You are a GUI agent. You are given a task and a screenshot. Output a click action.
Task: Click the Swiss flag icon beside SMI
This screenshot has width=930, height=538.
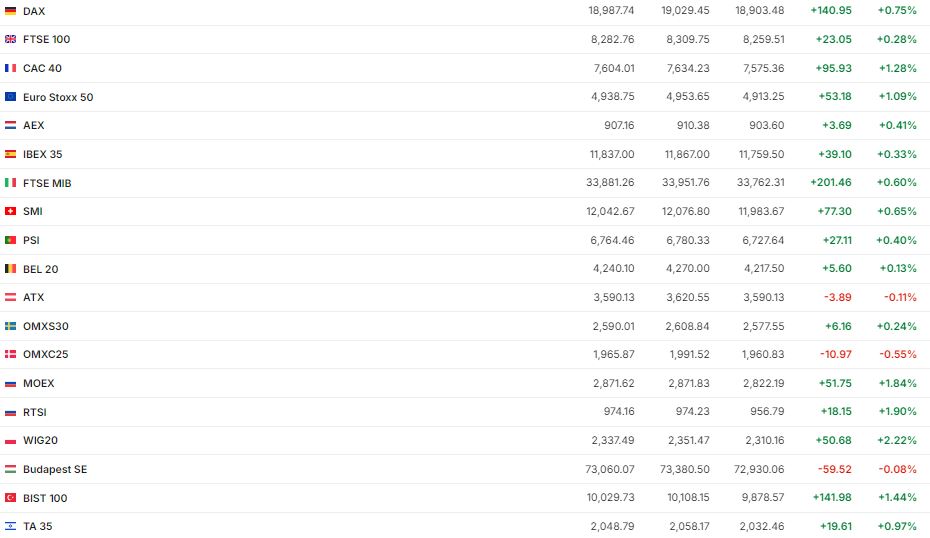tap(10, 211)
